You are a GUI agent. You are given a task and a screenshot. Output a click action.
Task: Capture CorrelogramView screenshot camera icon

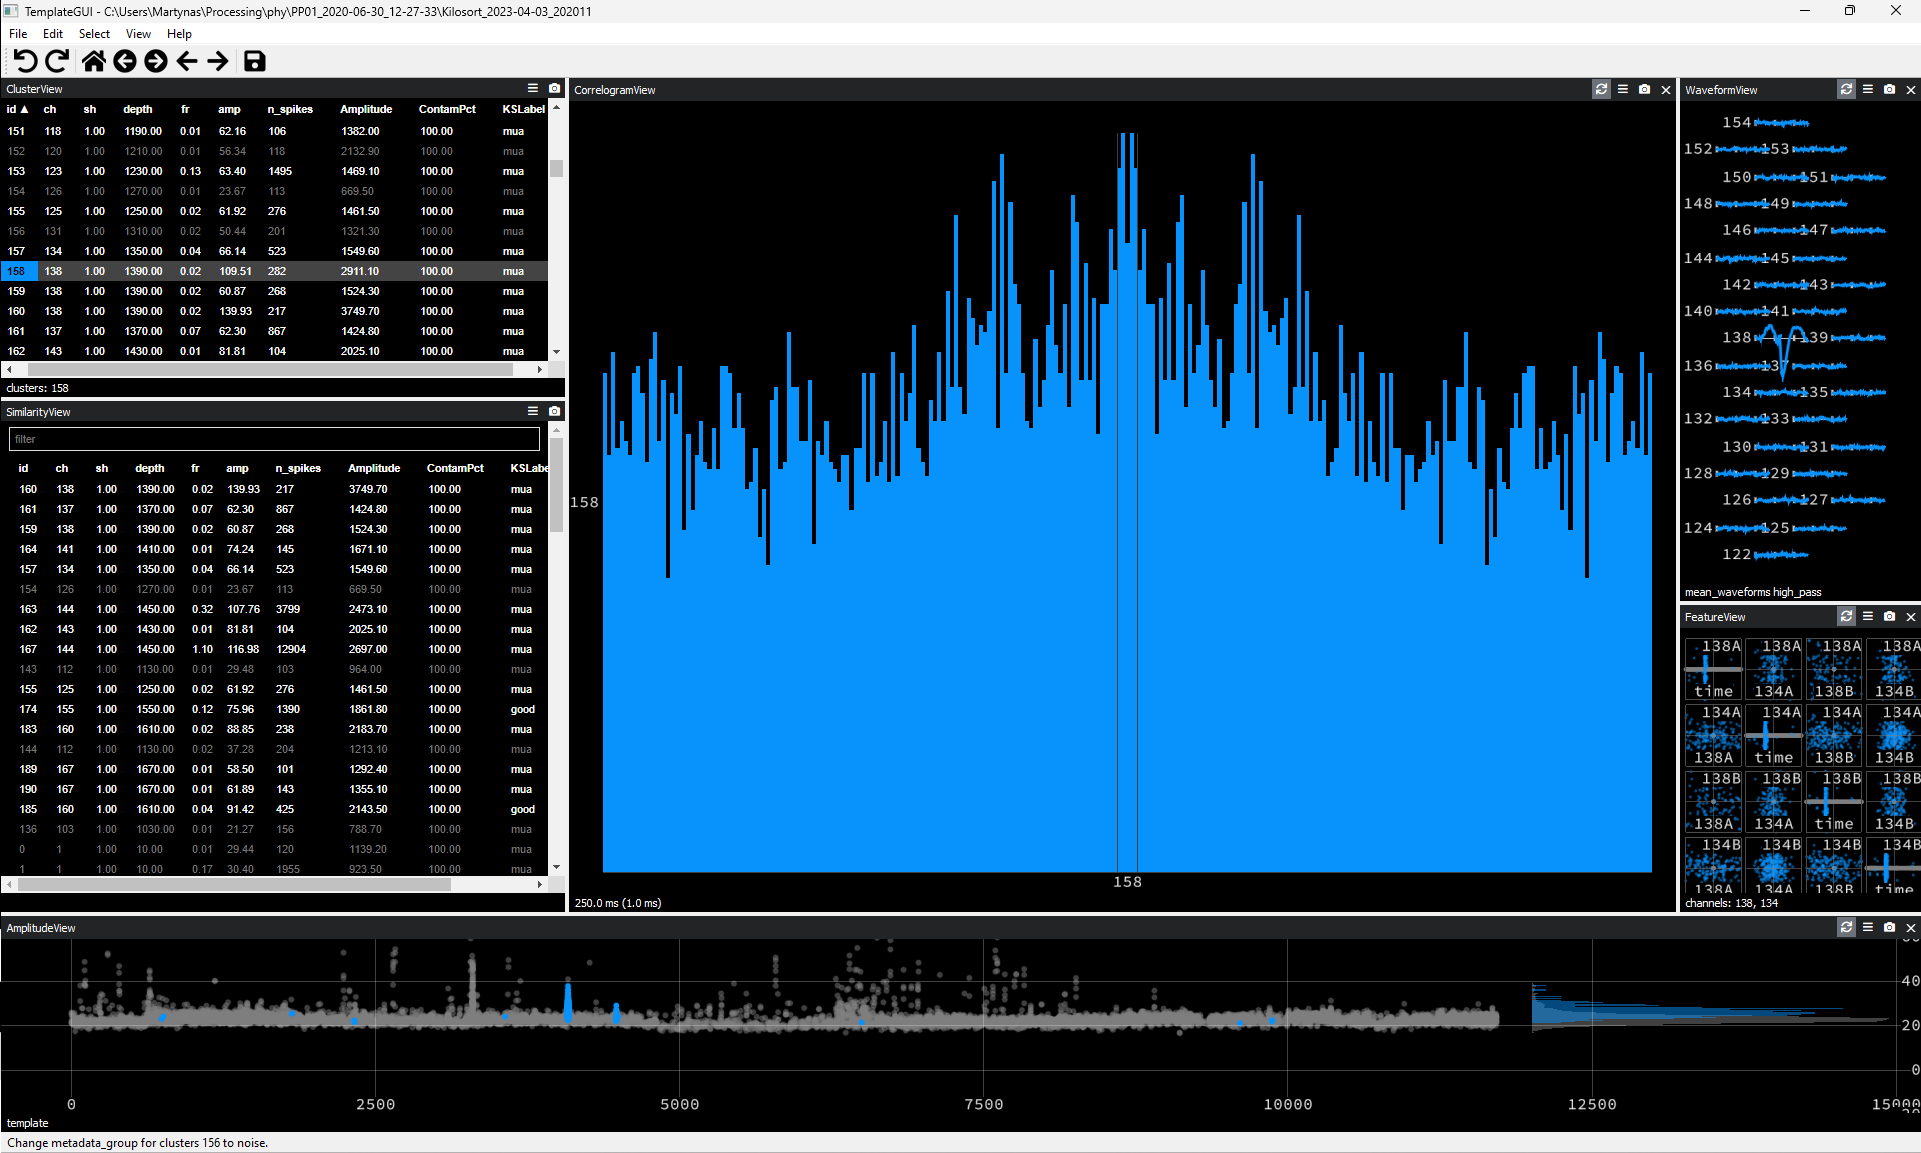1645,89
